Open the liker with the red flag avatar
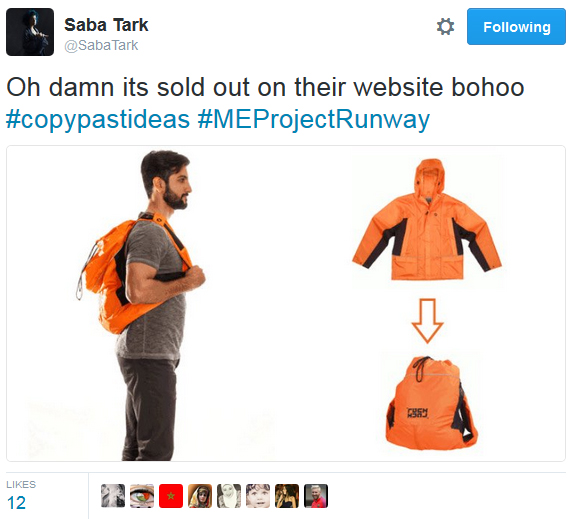Image resolution: width=574 pixels, height=519 pixels. click(171, 496)
